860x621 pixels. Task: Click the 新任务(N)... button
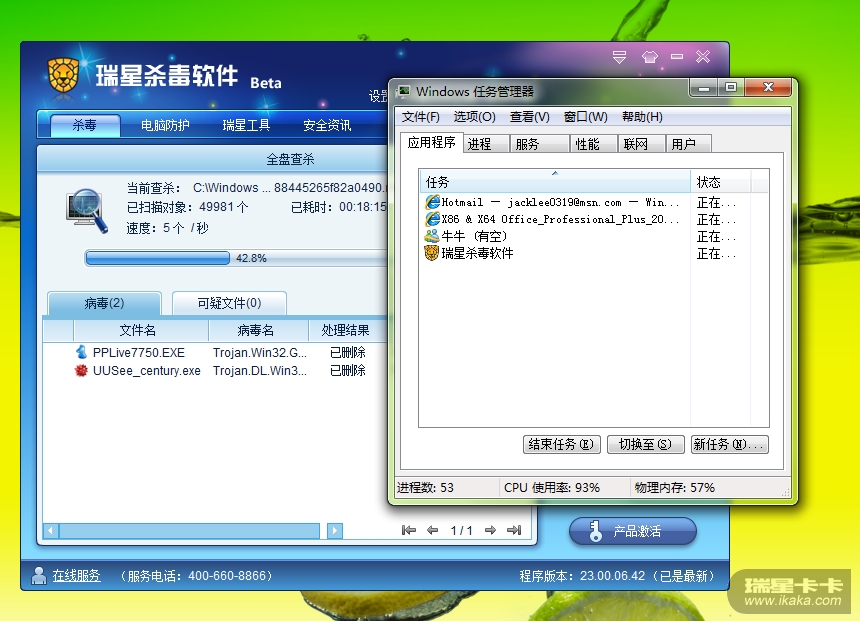[x=729, y=444]
